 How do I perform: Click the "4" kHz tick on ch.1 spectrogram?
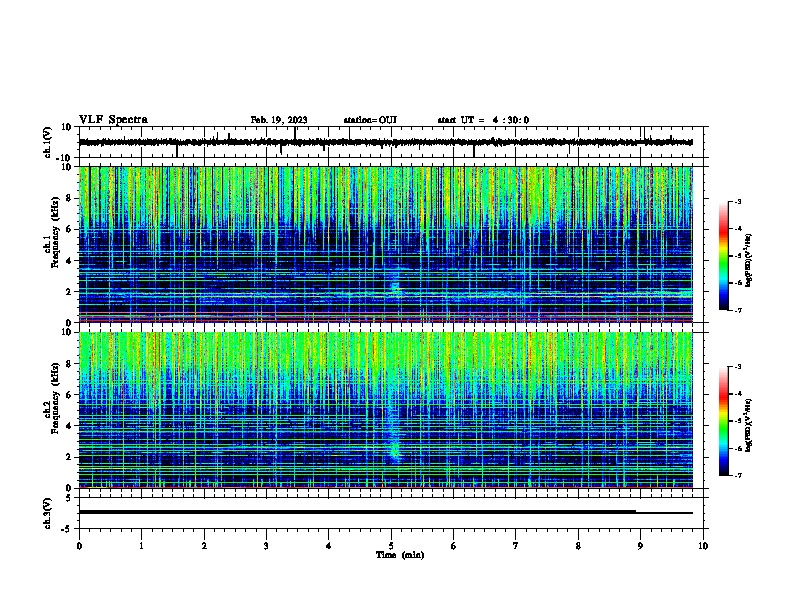[70, 261]
